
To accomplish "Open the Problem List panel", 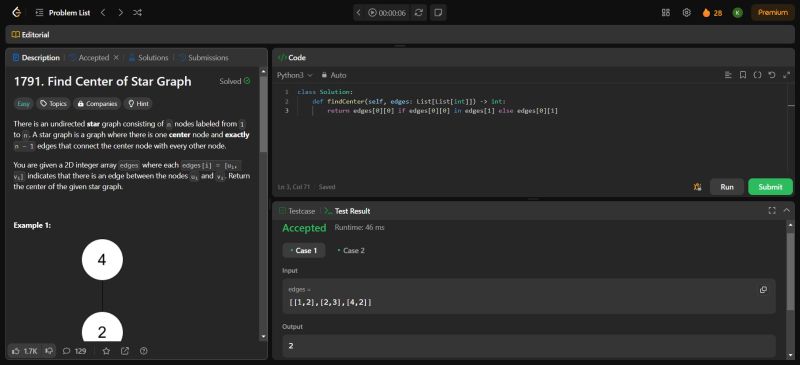I will coord(63,13).
